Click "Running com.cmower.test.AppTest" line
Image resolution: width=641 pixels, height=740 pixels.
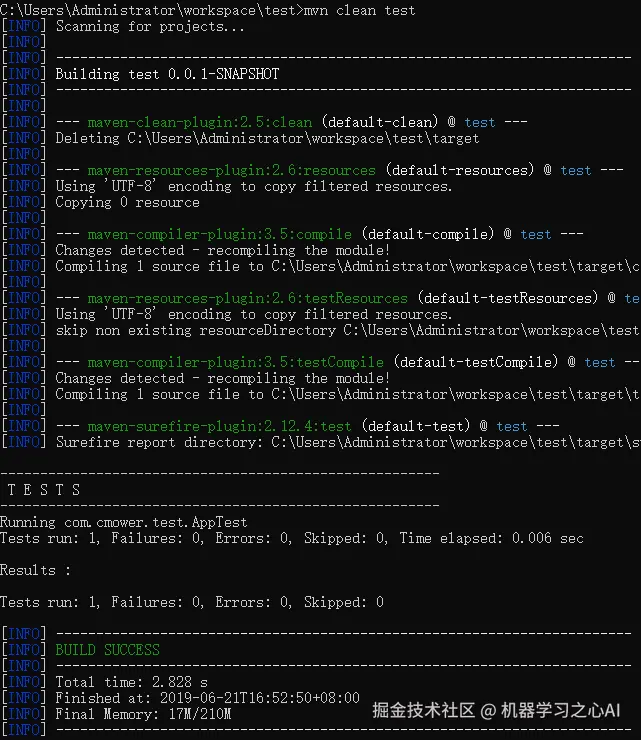pos(124,522)
